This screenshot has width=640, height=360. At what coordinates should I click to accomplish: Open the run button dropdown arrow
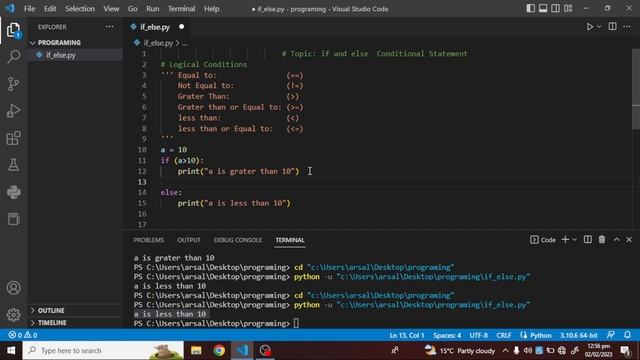pos(599,27)
